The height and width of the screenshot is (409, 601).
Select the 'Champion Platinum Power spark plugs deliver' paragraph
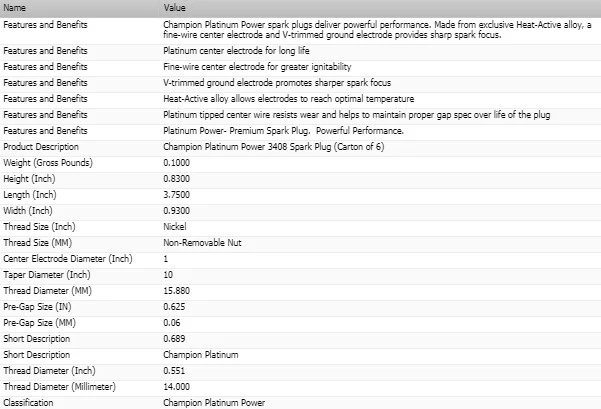[x=377, y=30]
